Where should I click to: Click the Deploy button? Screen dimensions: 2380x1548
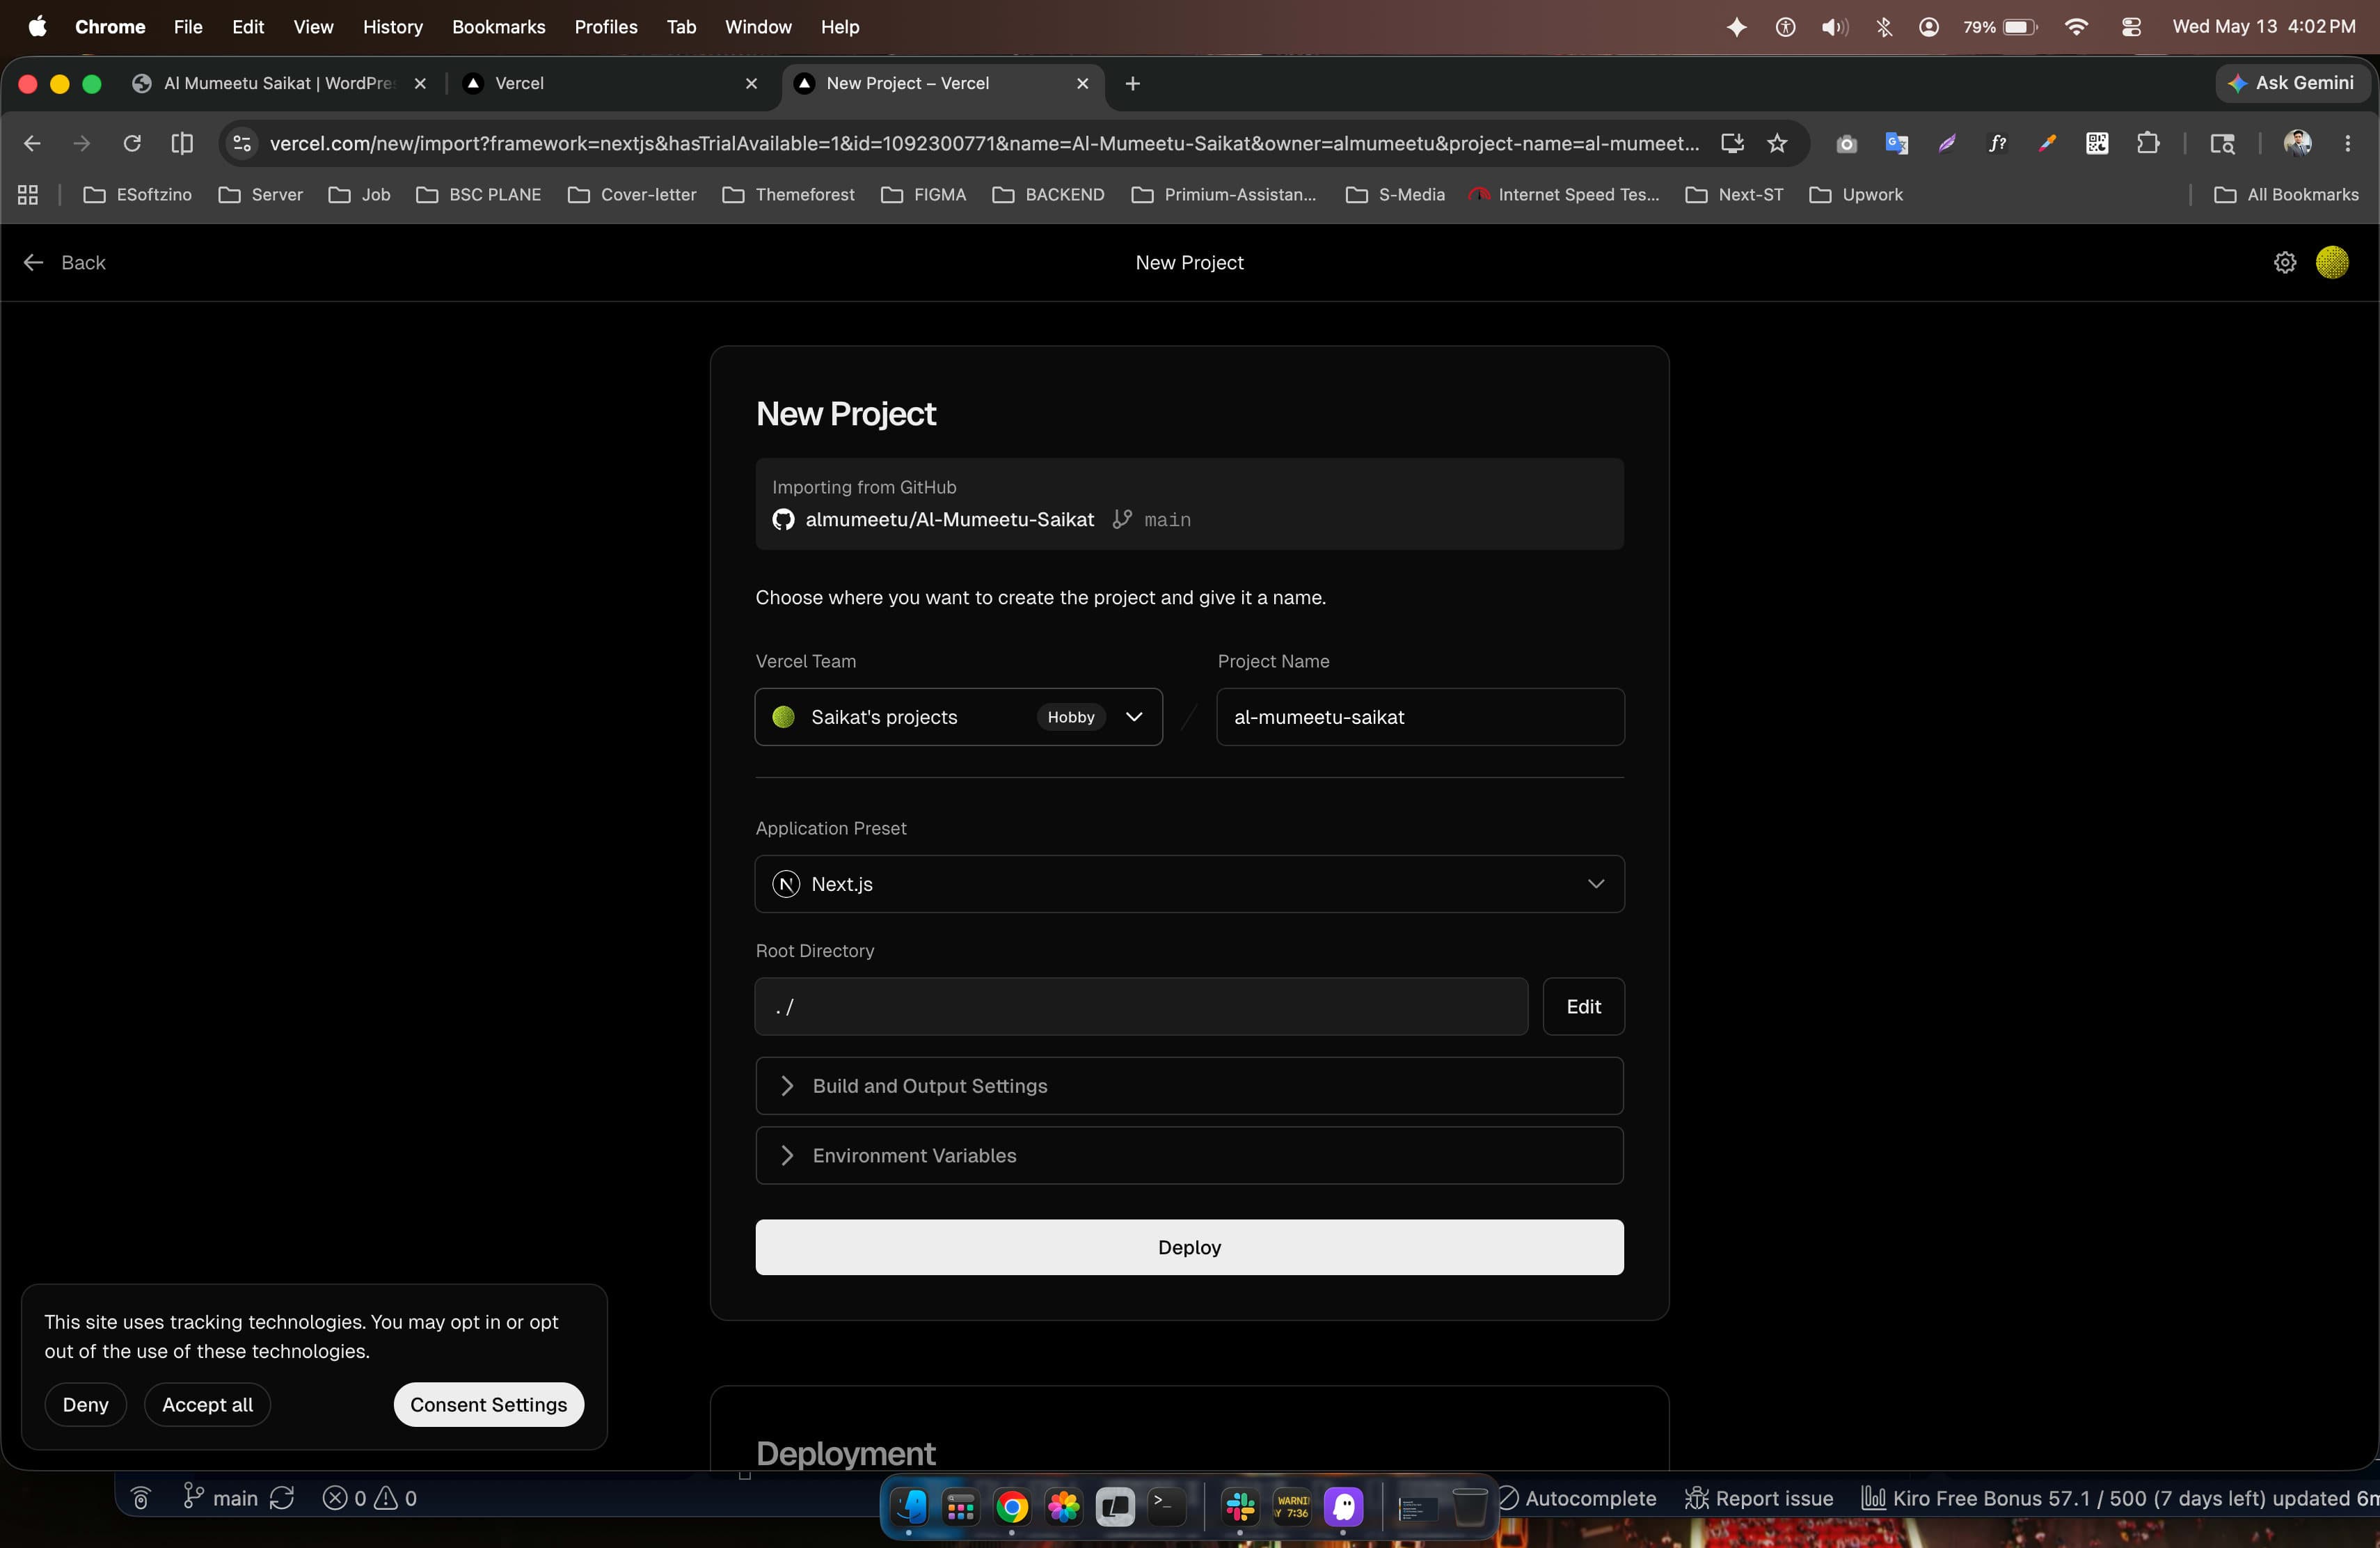click(x=1189, y=1247)
